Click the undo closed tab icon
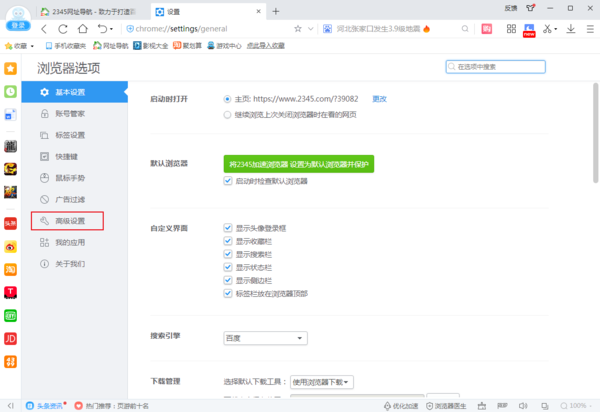600x412 pixels. (x=102, y=29)
